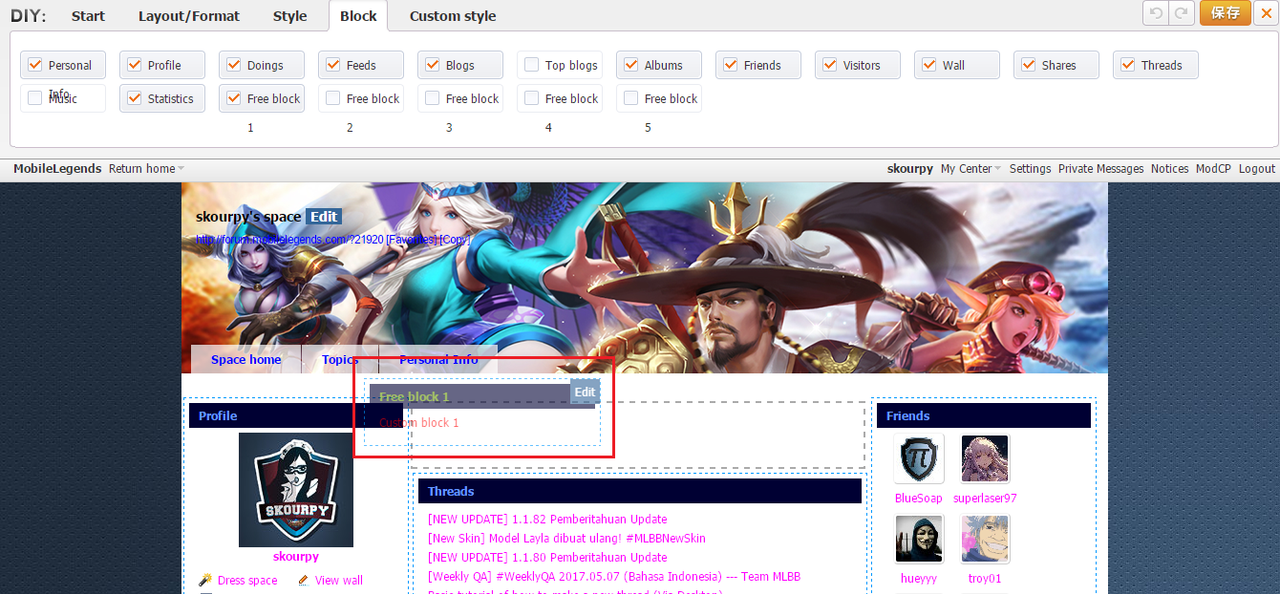Click the magic wand Dress space icon
1280x594 pixels.
click(205, 580)
